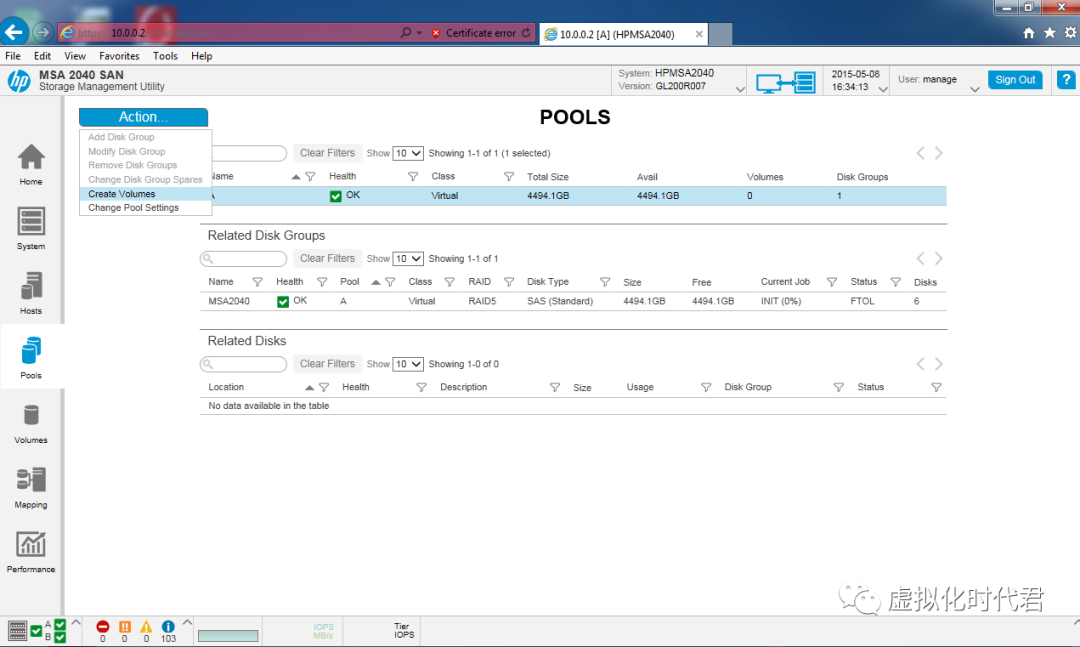Open Related Disks Show rows dropdown

408,364
